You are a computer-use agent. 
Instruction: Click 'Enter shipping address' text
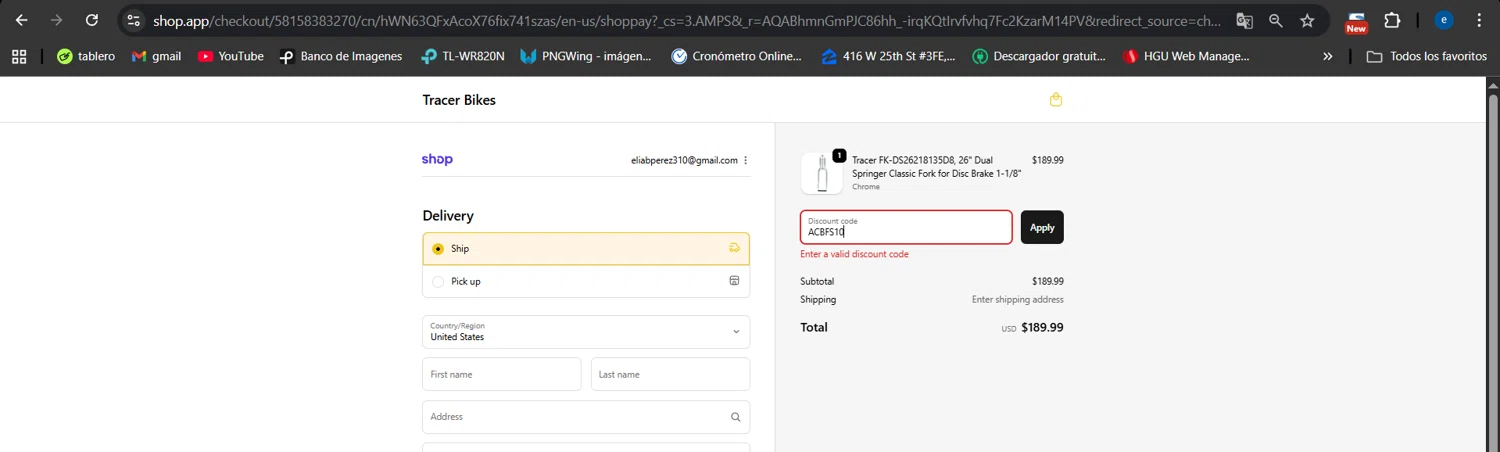tap(1018, 300)
